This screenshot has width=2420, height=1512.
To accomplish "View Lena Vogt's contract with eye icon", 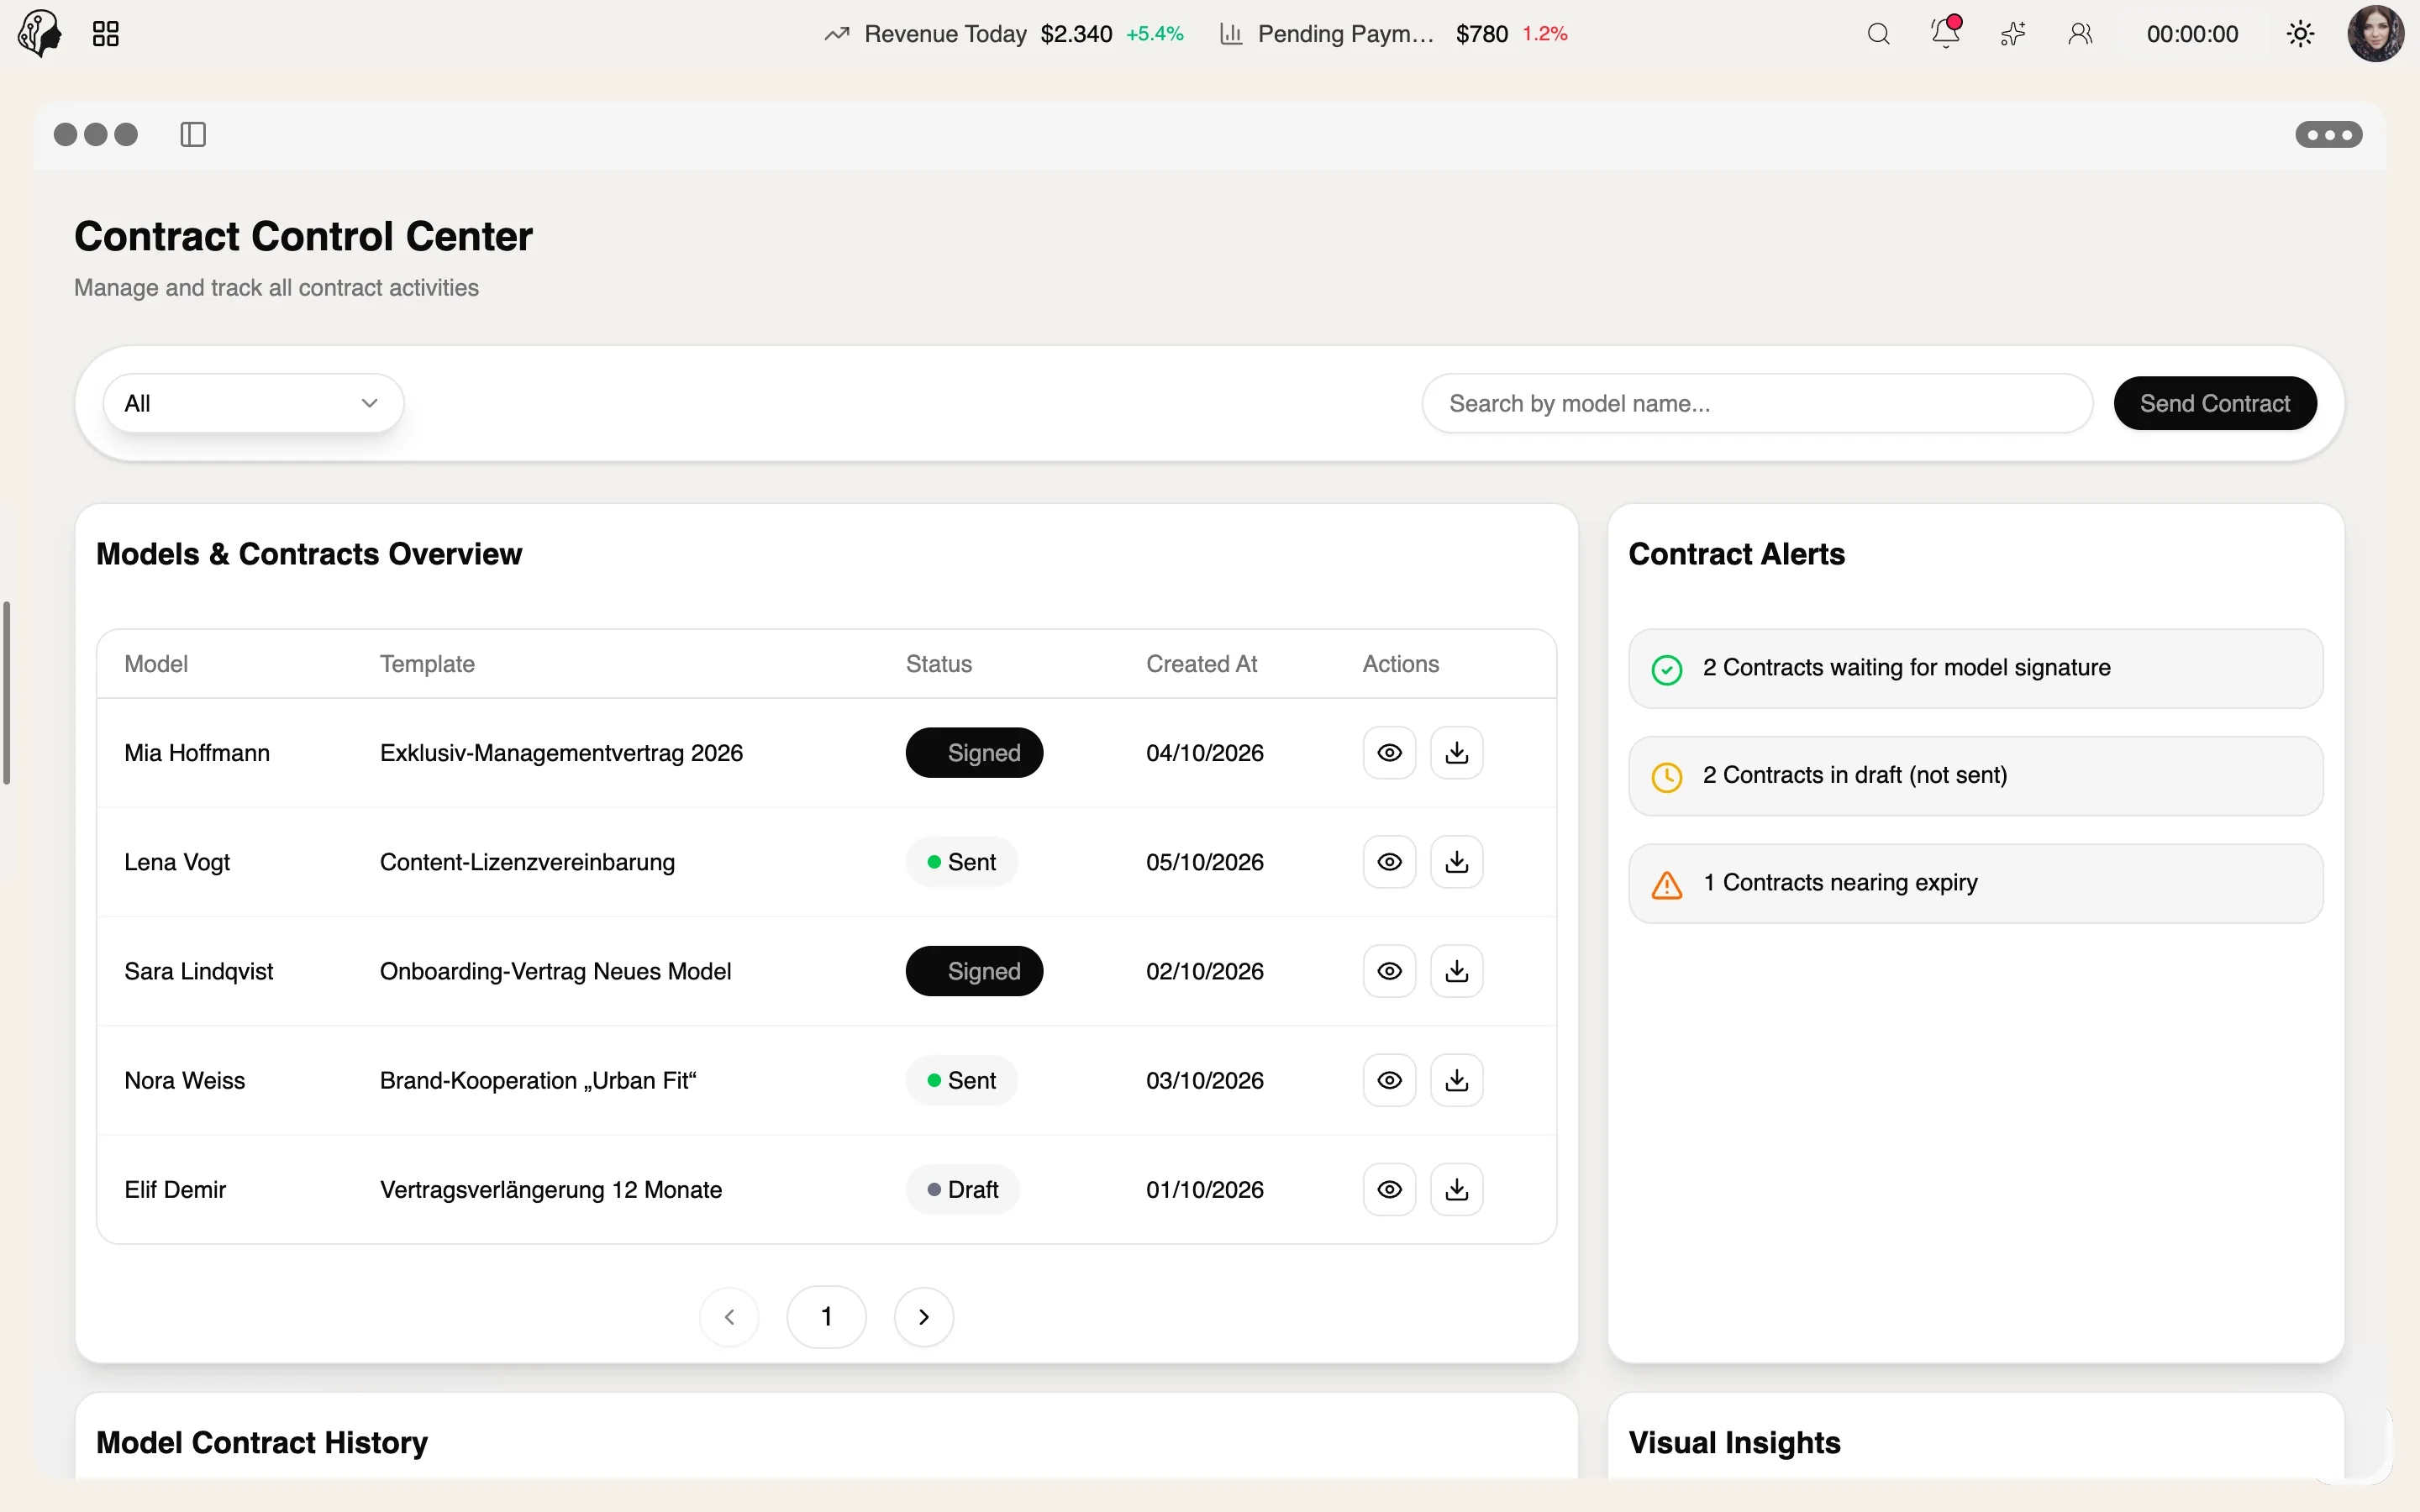I will [1389, 861].
